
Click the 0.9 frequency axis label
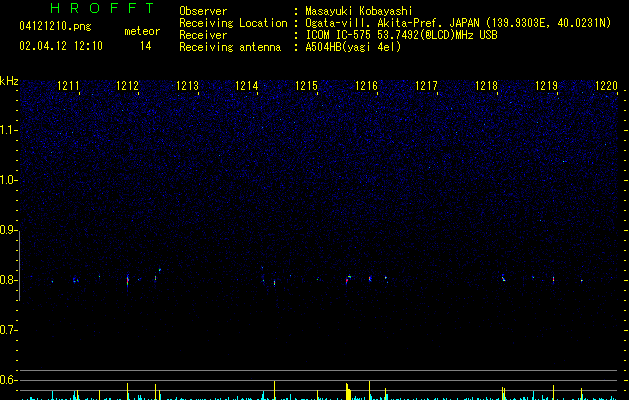(x=9, y=230)
